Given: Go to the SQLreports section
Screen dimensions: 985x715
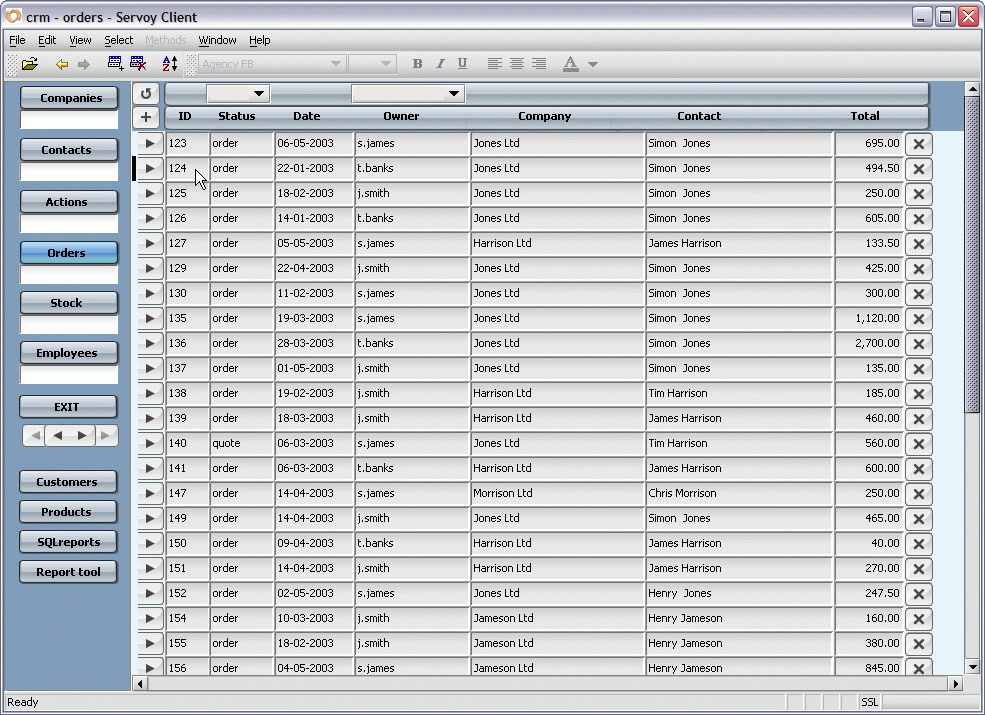Looking at the screenshot, I should [x=67, y=541].
